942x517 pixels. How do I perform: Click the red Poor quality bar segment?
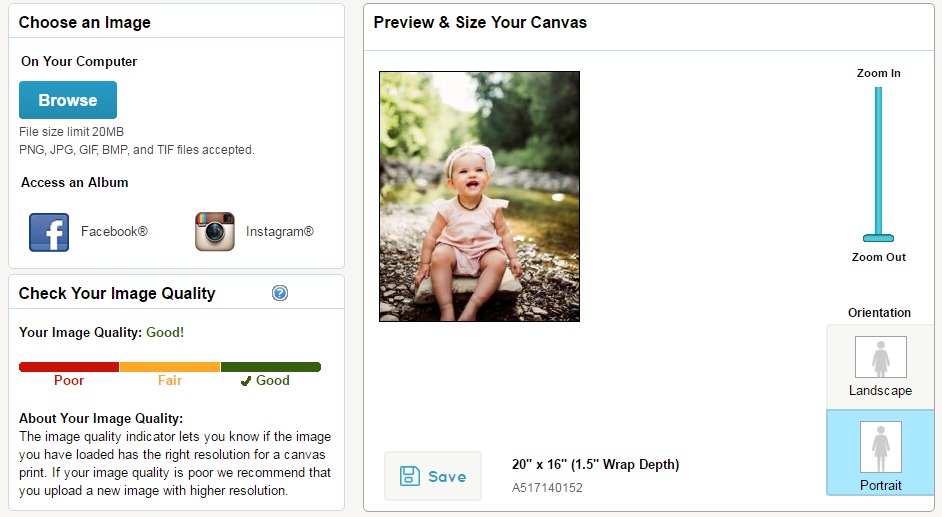pyautogui.click(x=69, y=367)
